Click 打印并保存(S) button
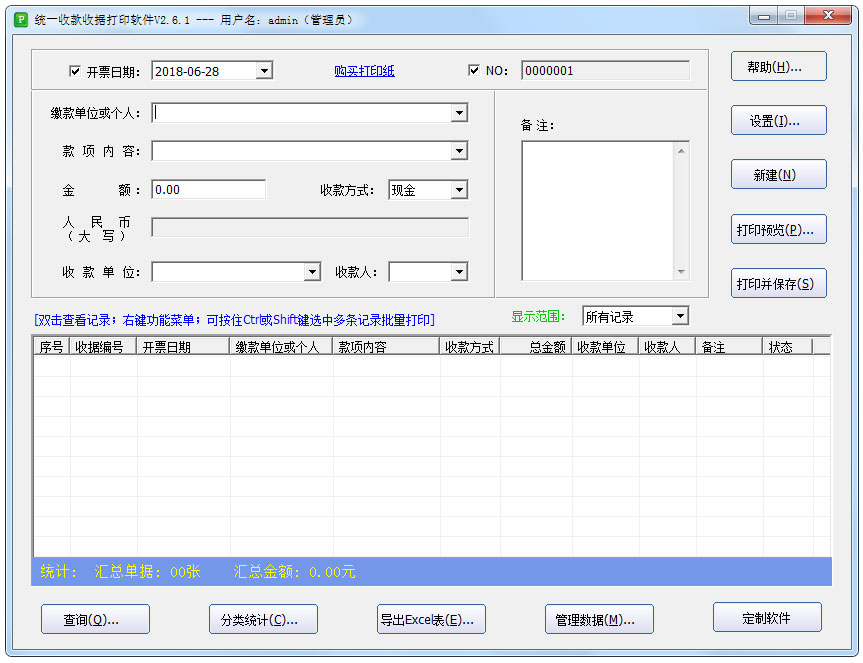This screenshot has width=863, height=663. pyautogui.click(x=778, y=283)
